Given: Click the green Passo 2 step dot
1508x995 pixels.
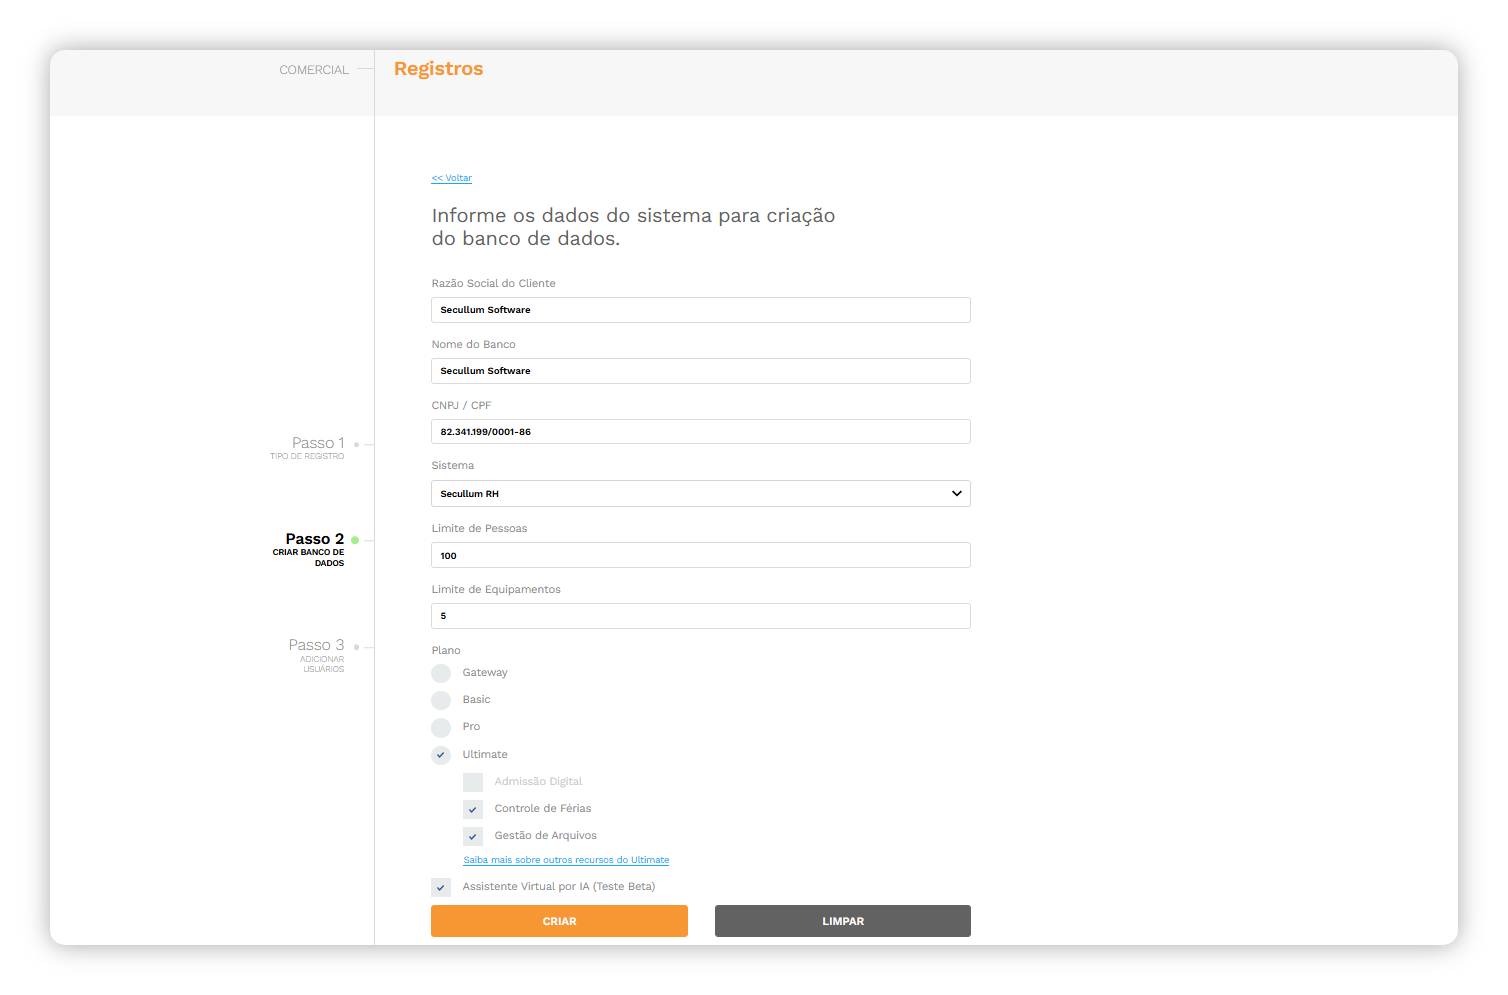Looking at the screenshot, I should 355,540.
